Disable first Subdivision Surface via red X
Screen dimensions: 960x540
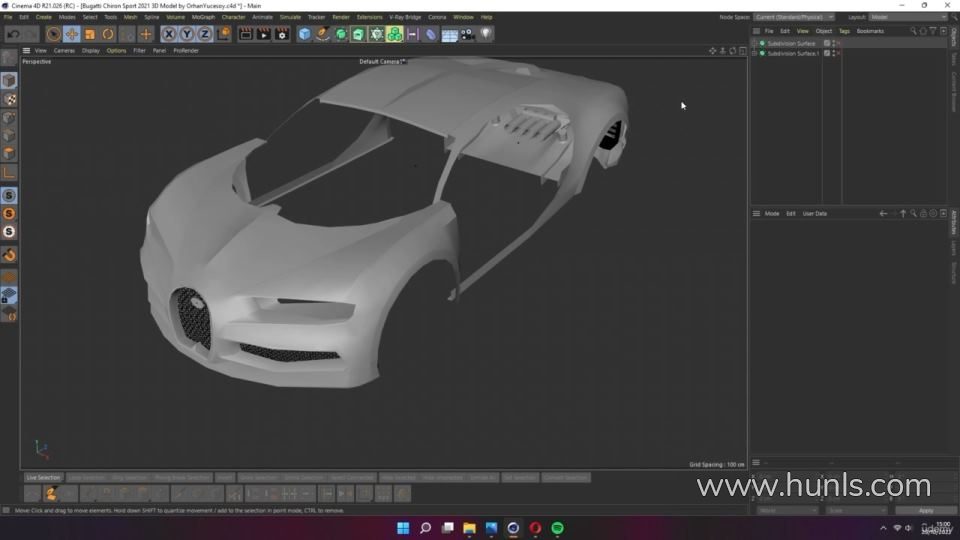838,43
